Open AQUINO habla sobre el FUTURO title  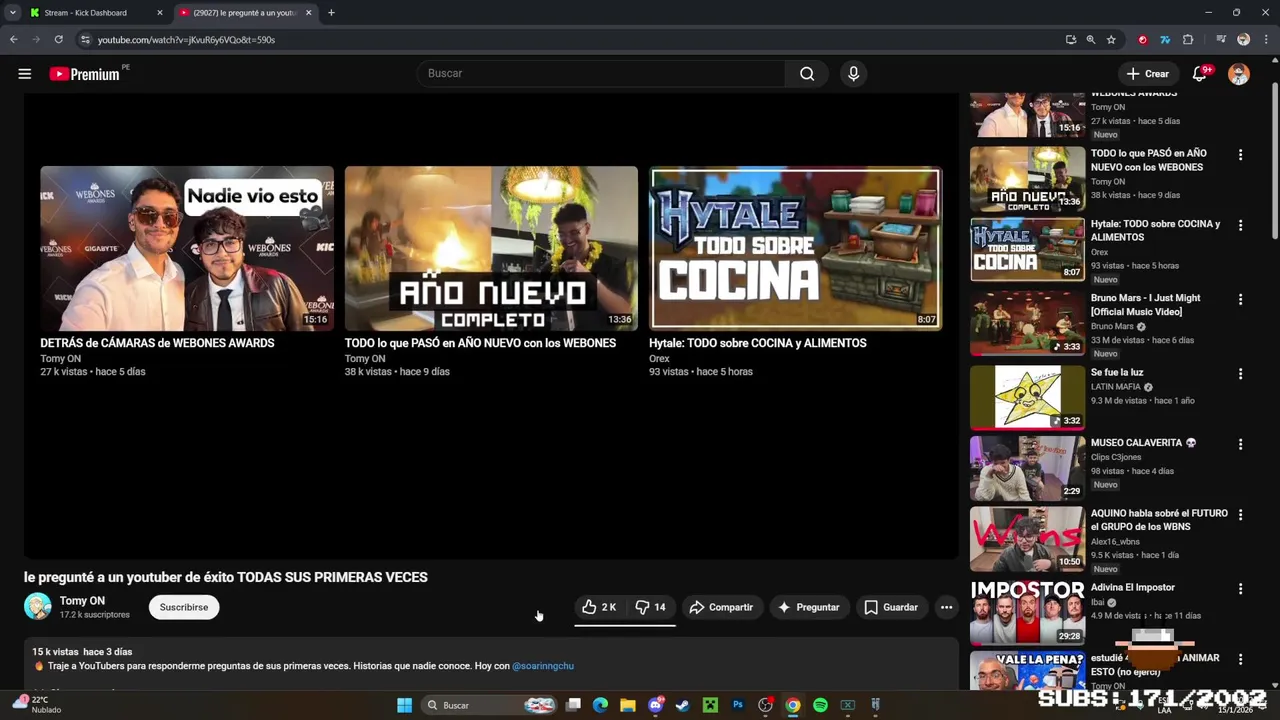click(x=1159, y=520)
